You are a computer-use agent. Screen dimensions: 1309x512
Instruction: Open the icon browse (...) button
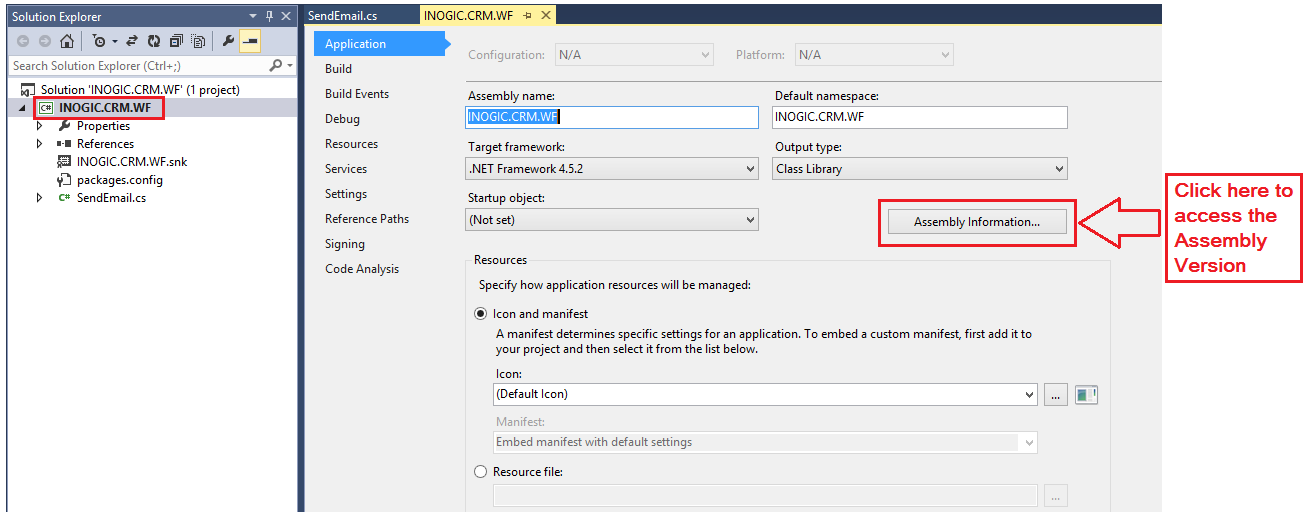1056,394
